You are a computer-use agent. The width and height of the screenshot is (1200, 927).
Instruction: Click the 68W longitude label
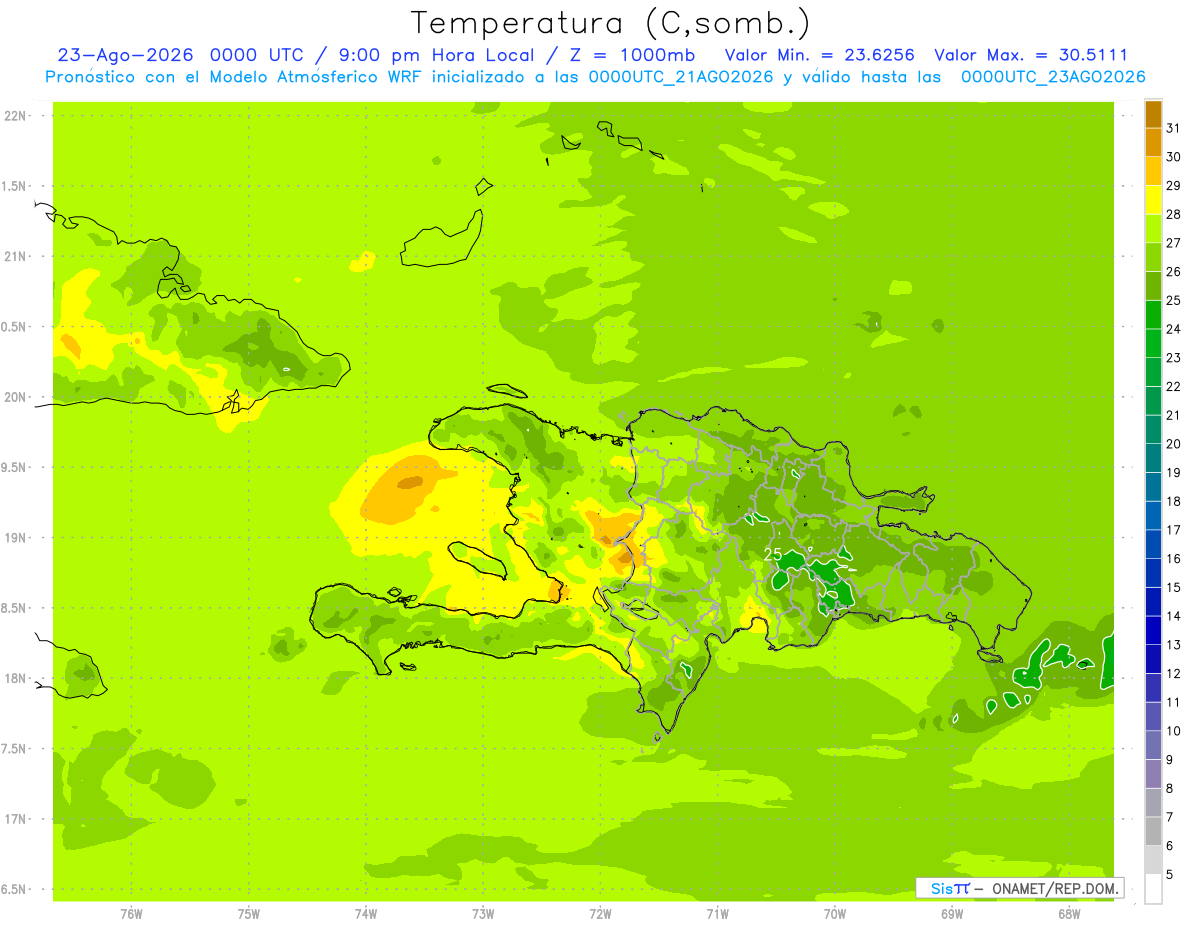[1069, 913]
